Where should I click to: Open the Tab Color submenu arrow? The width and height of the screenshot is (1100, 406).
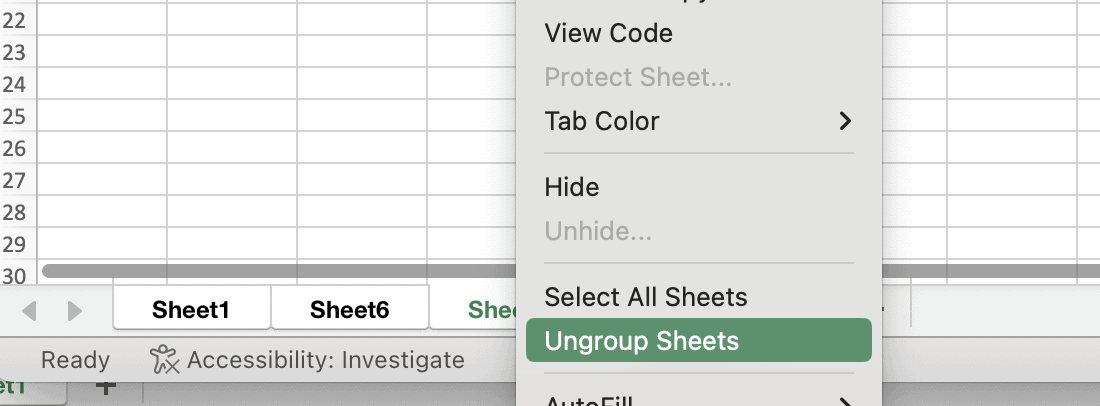(845, 121)
